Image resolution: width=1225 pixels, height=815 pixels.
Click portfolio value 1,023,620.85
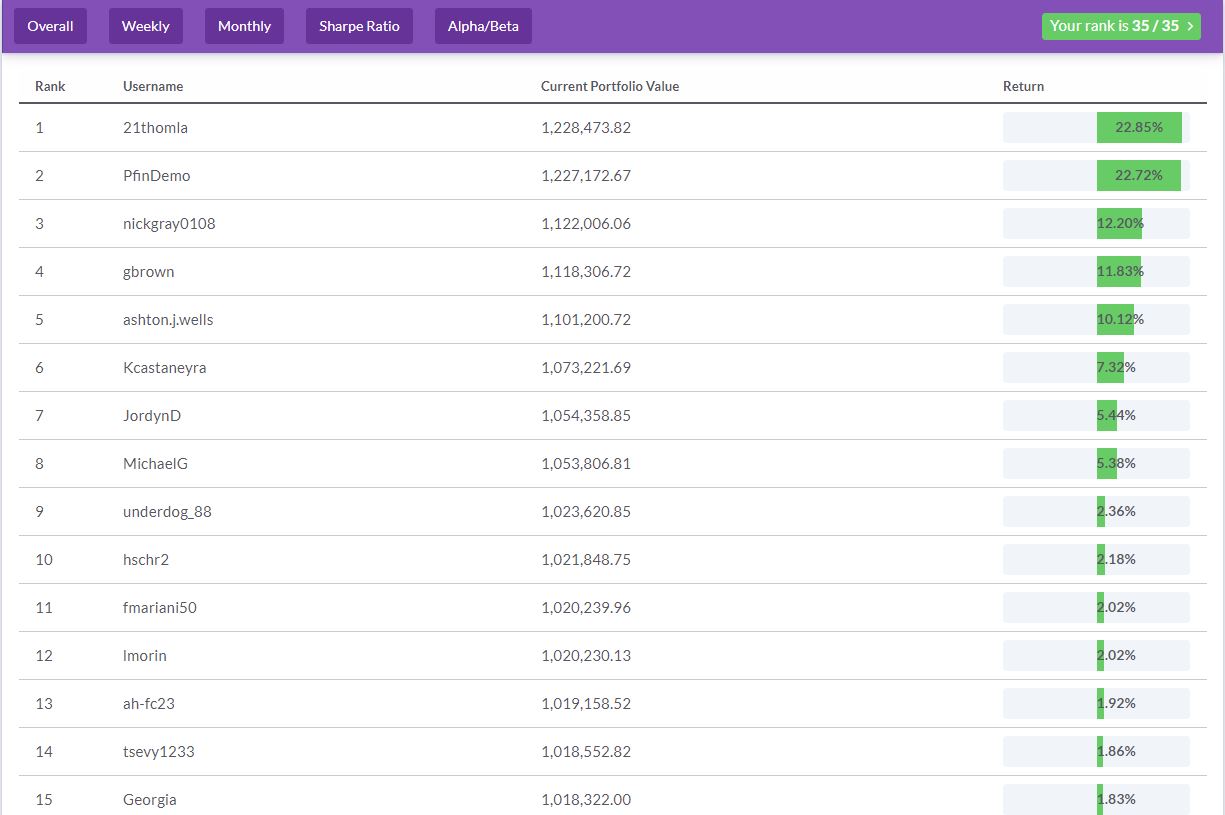click(586, 512)
